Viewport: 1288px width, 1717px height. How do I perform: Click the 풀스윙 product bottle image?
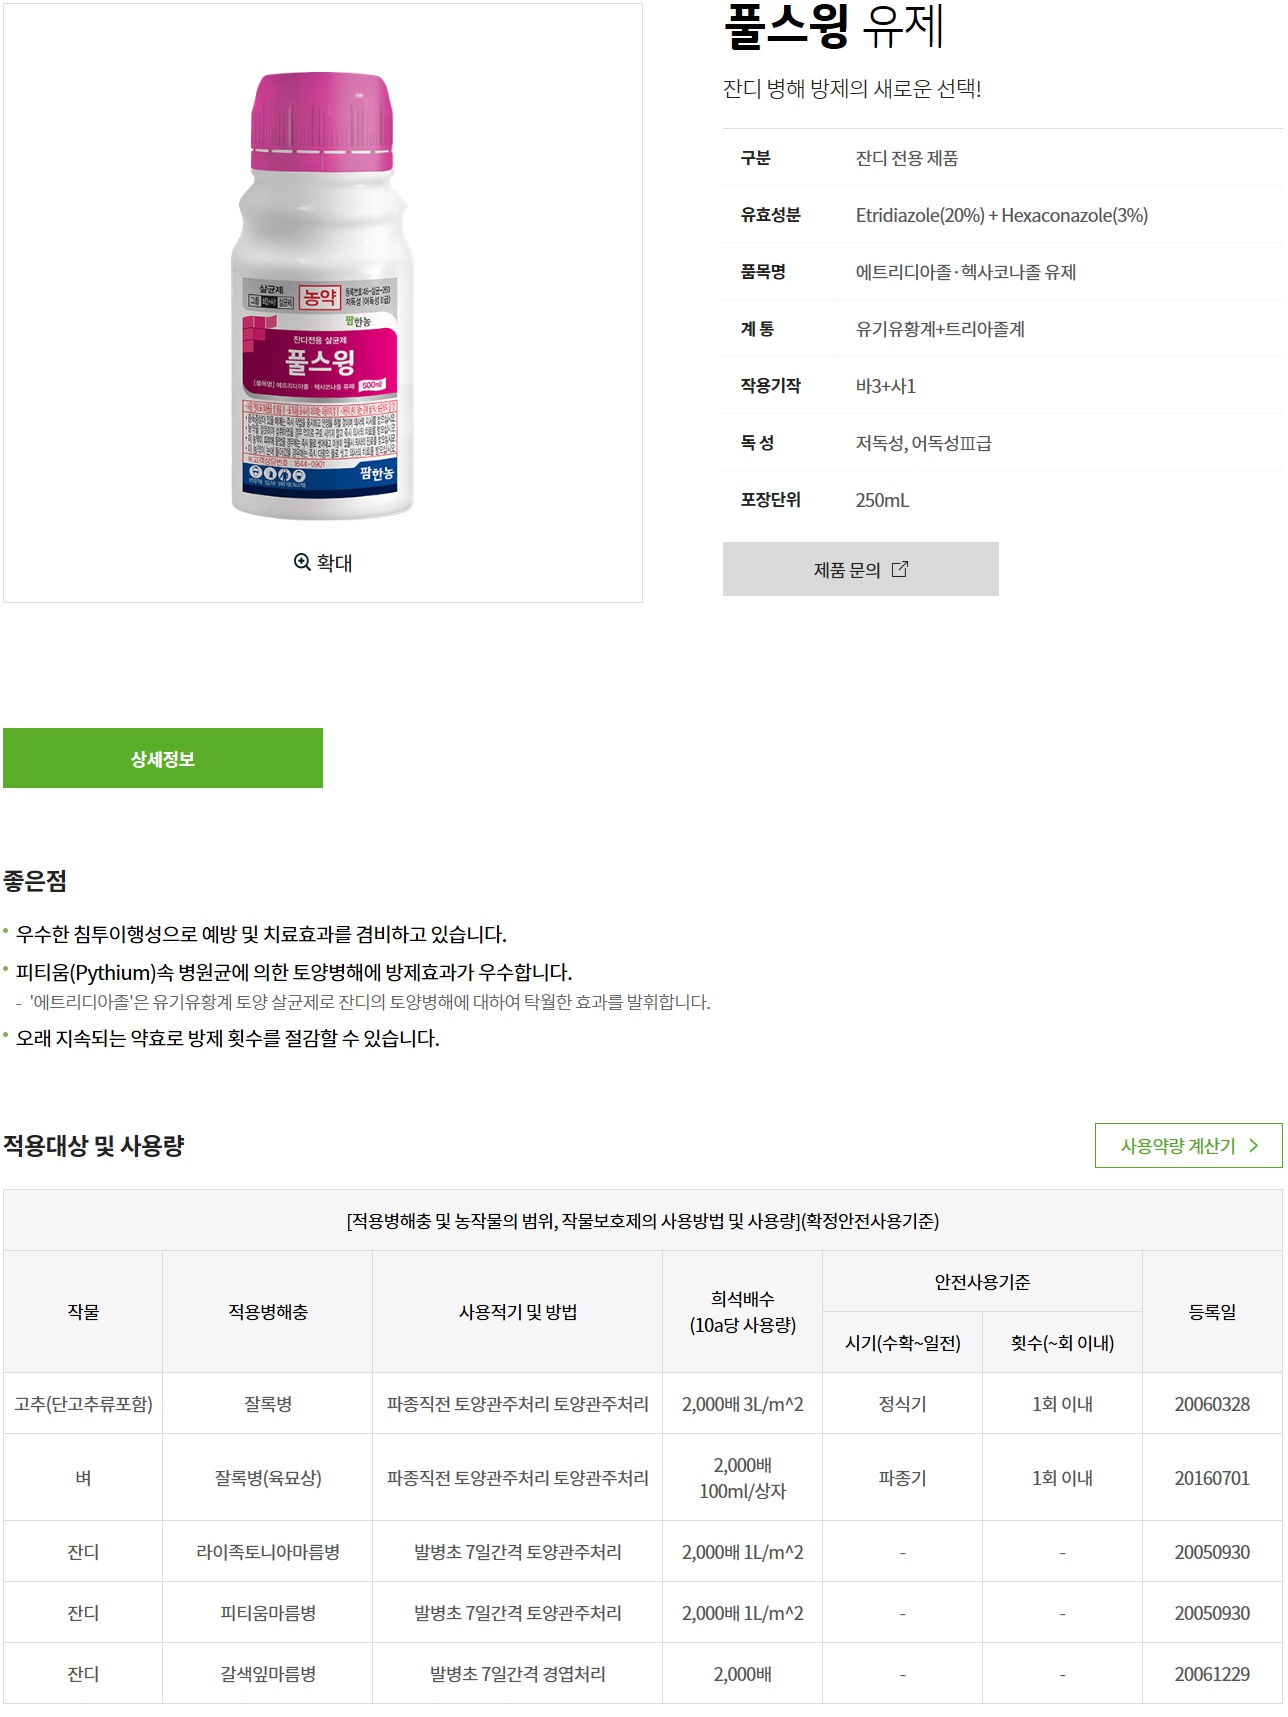[322, 295]
